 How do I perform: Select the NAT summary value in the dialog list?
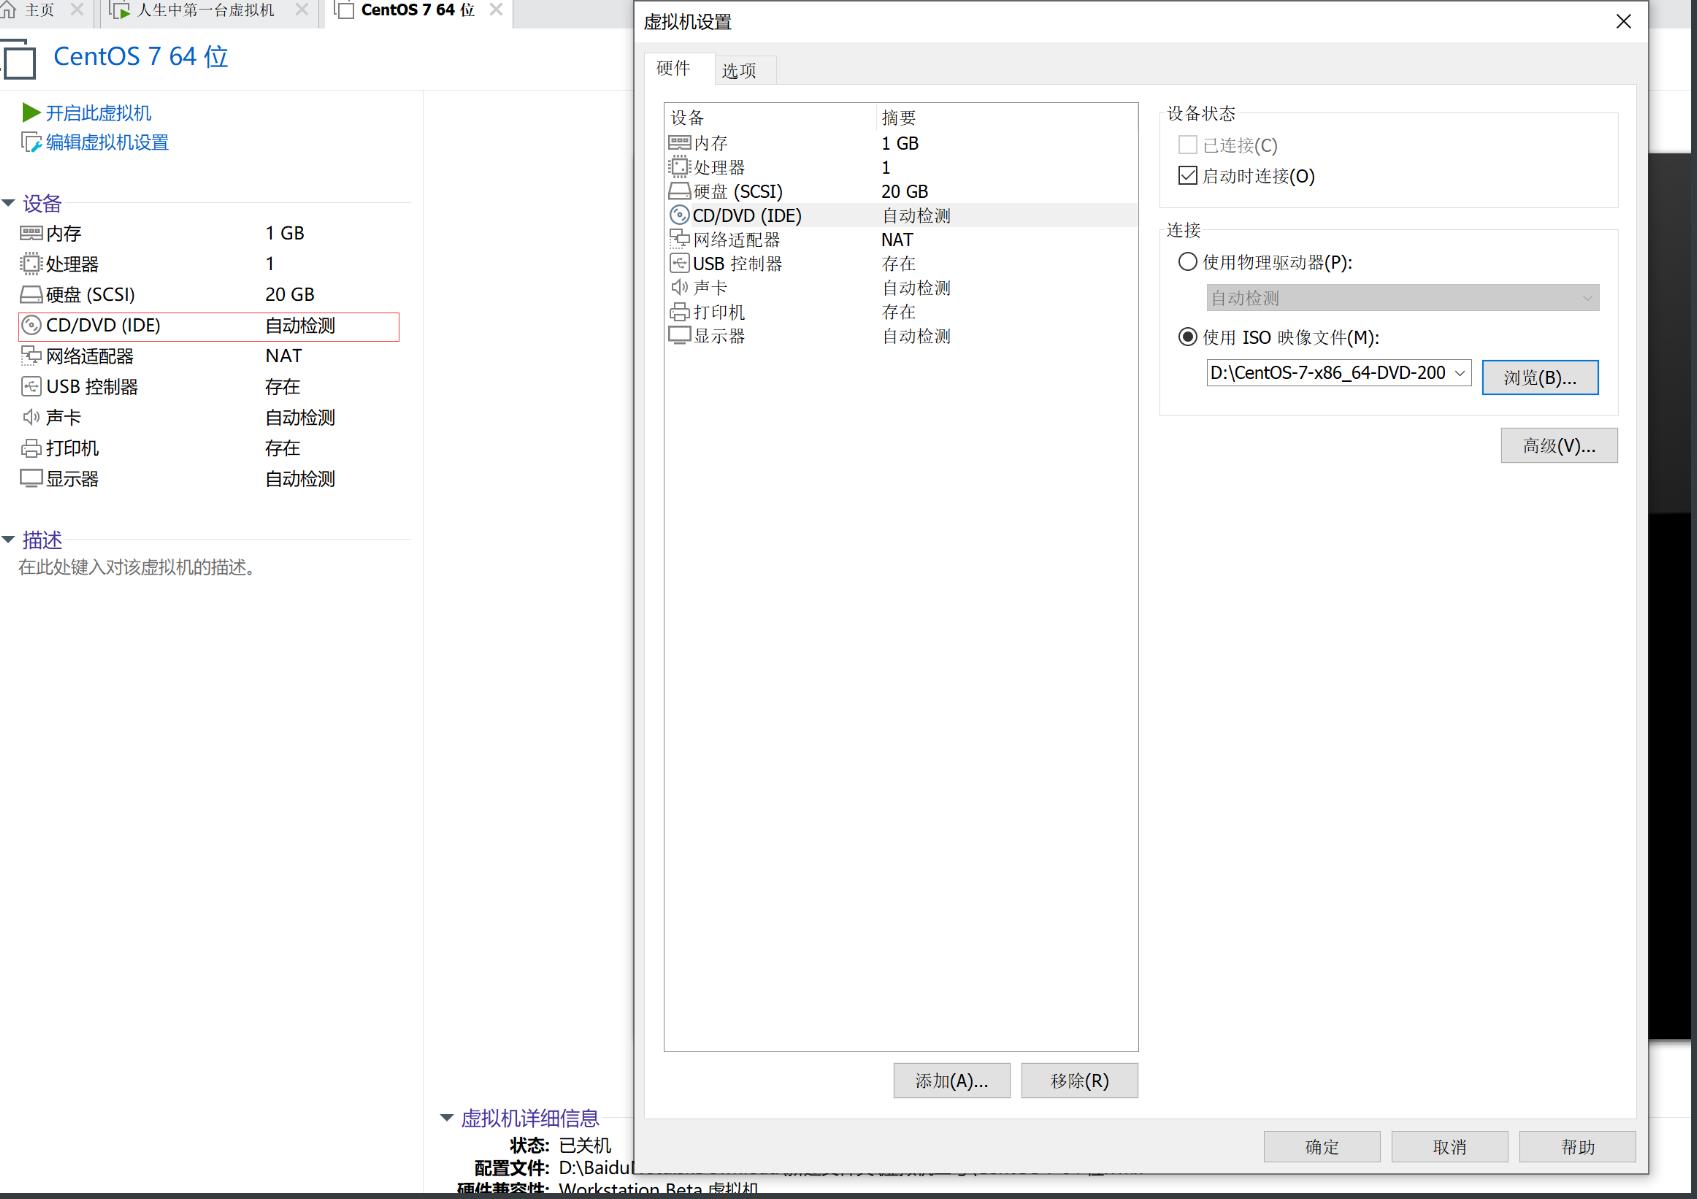coord(897,240)
